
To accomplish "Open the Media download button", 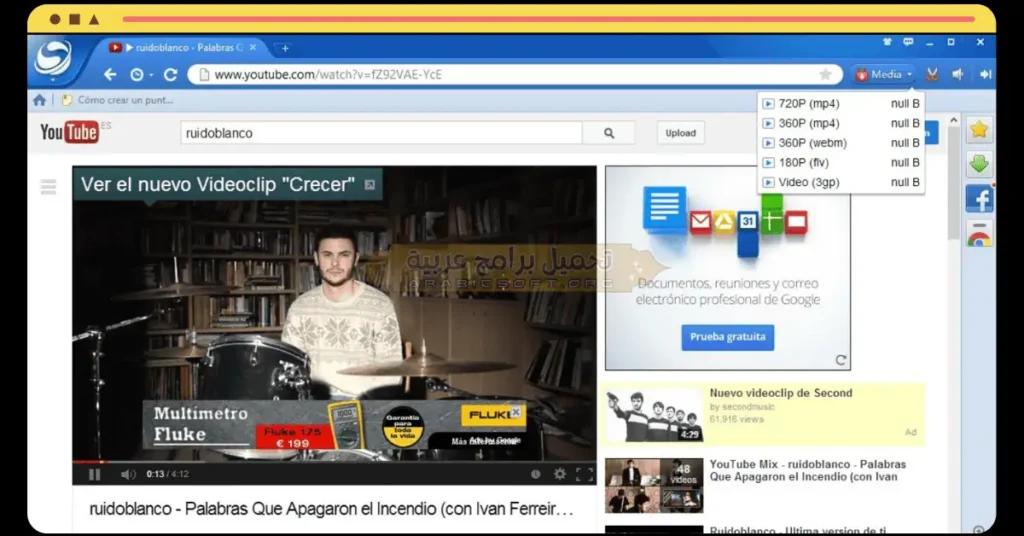I will coord(884,74).
